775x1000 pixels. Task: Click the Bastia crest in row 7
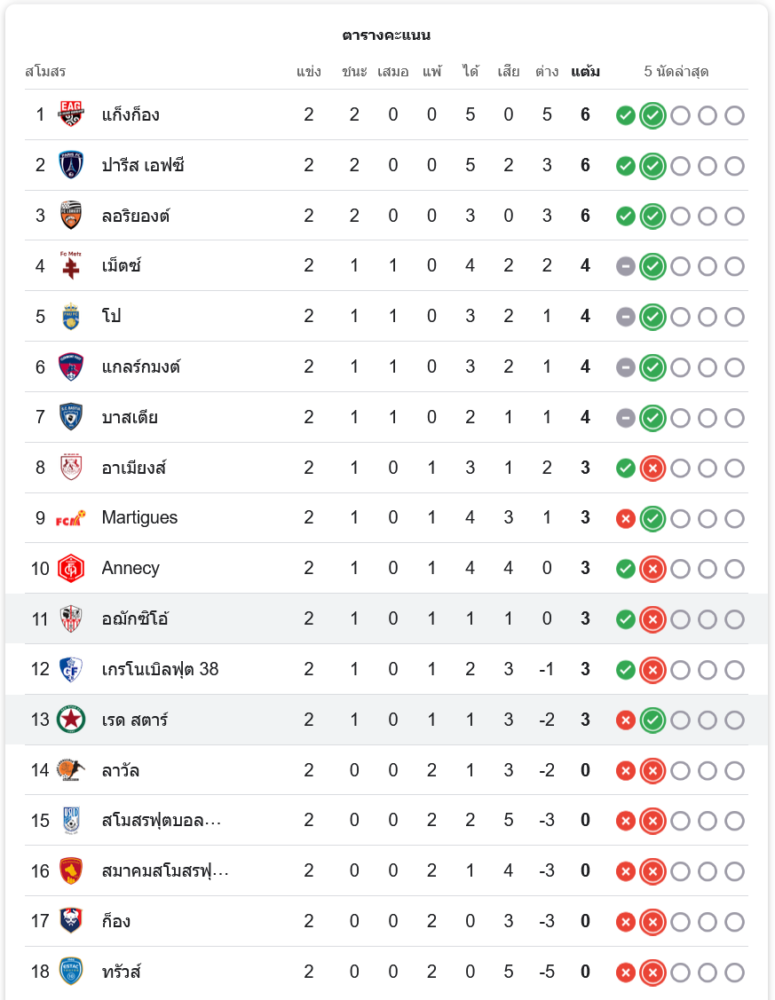(x=71, y=417)
